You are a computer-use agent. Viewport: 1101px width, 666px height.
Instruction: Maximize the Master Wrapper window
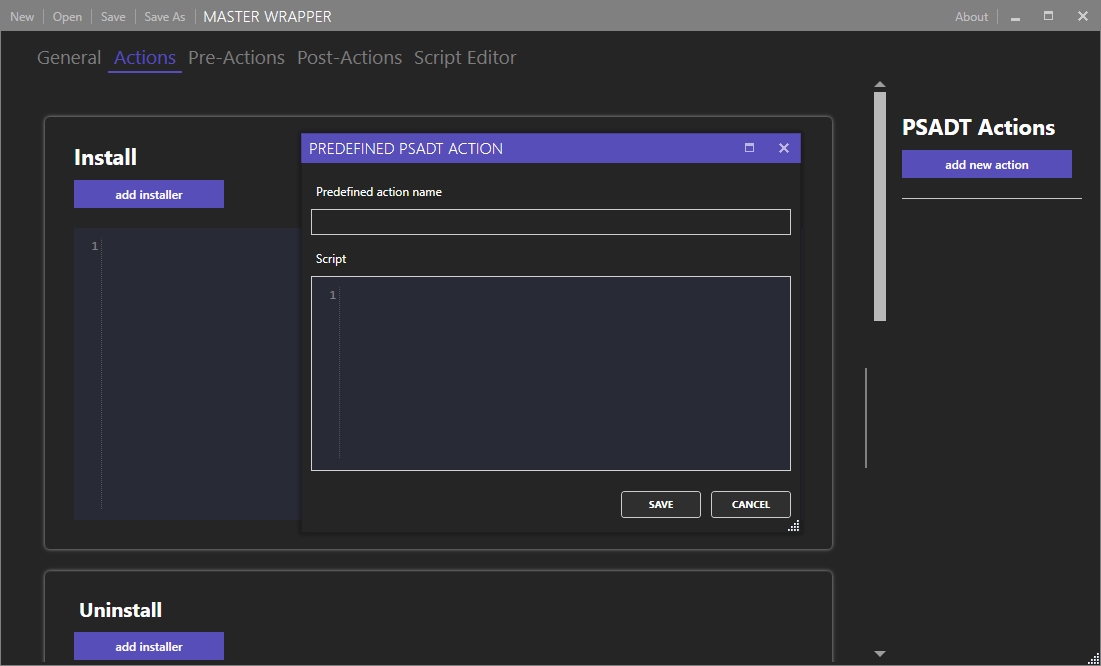(1048, 16)
